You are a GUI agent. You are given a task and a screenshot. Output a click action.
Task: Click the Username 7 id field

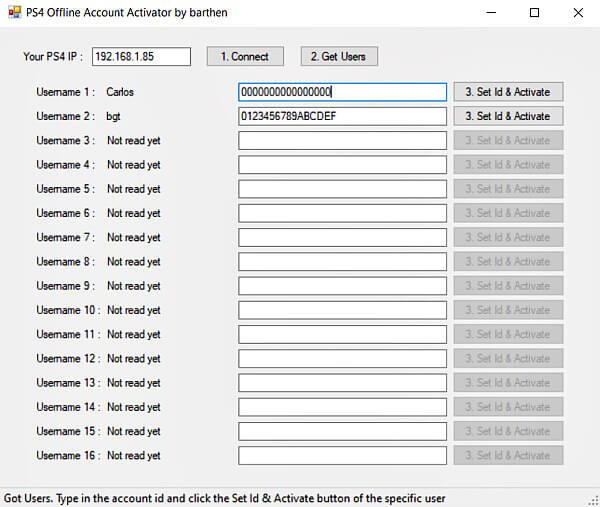(x=342, y=238)
